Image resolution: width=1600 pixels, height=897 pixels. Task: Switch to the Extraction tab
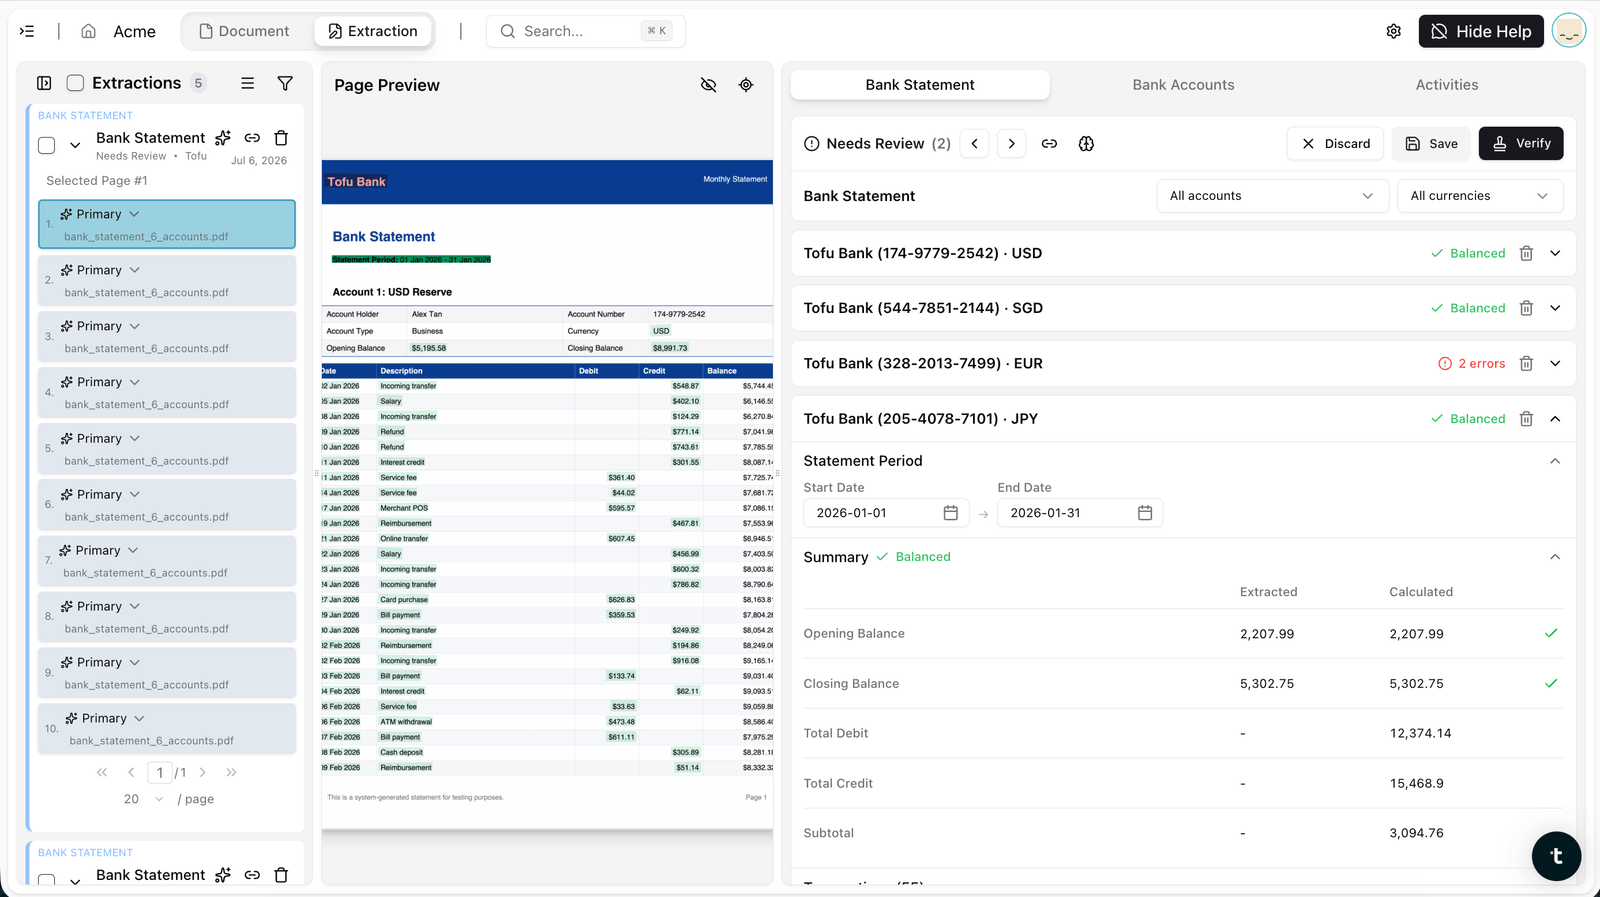373,31
